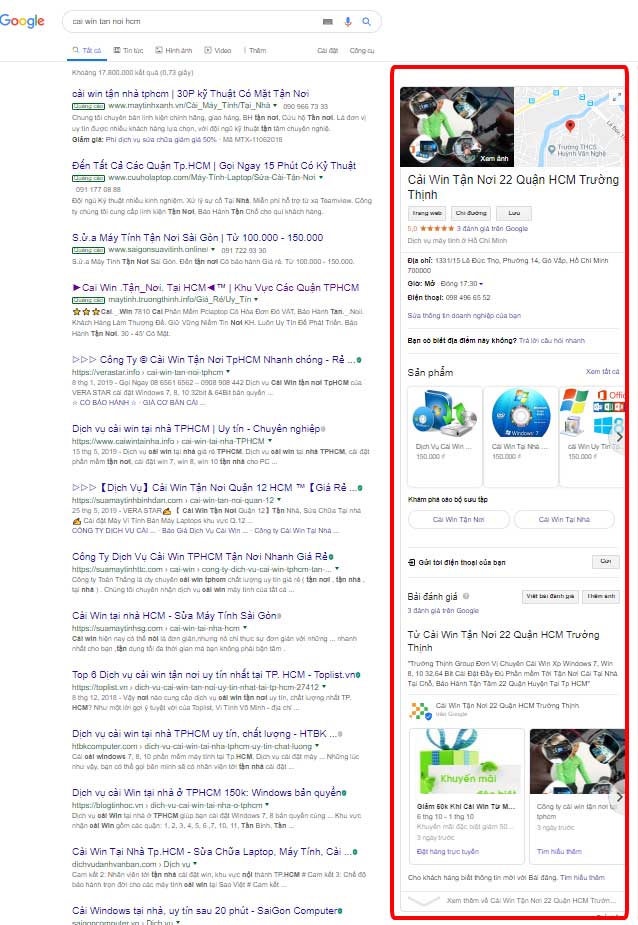Expand dropdown arrow next to www.maytinhxanh.vn URL

[275, 106]
